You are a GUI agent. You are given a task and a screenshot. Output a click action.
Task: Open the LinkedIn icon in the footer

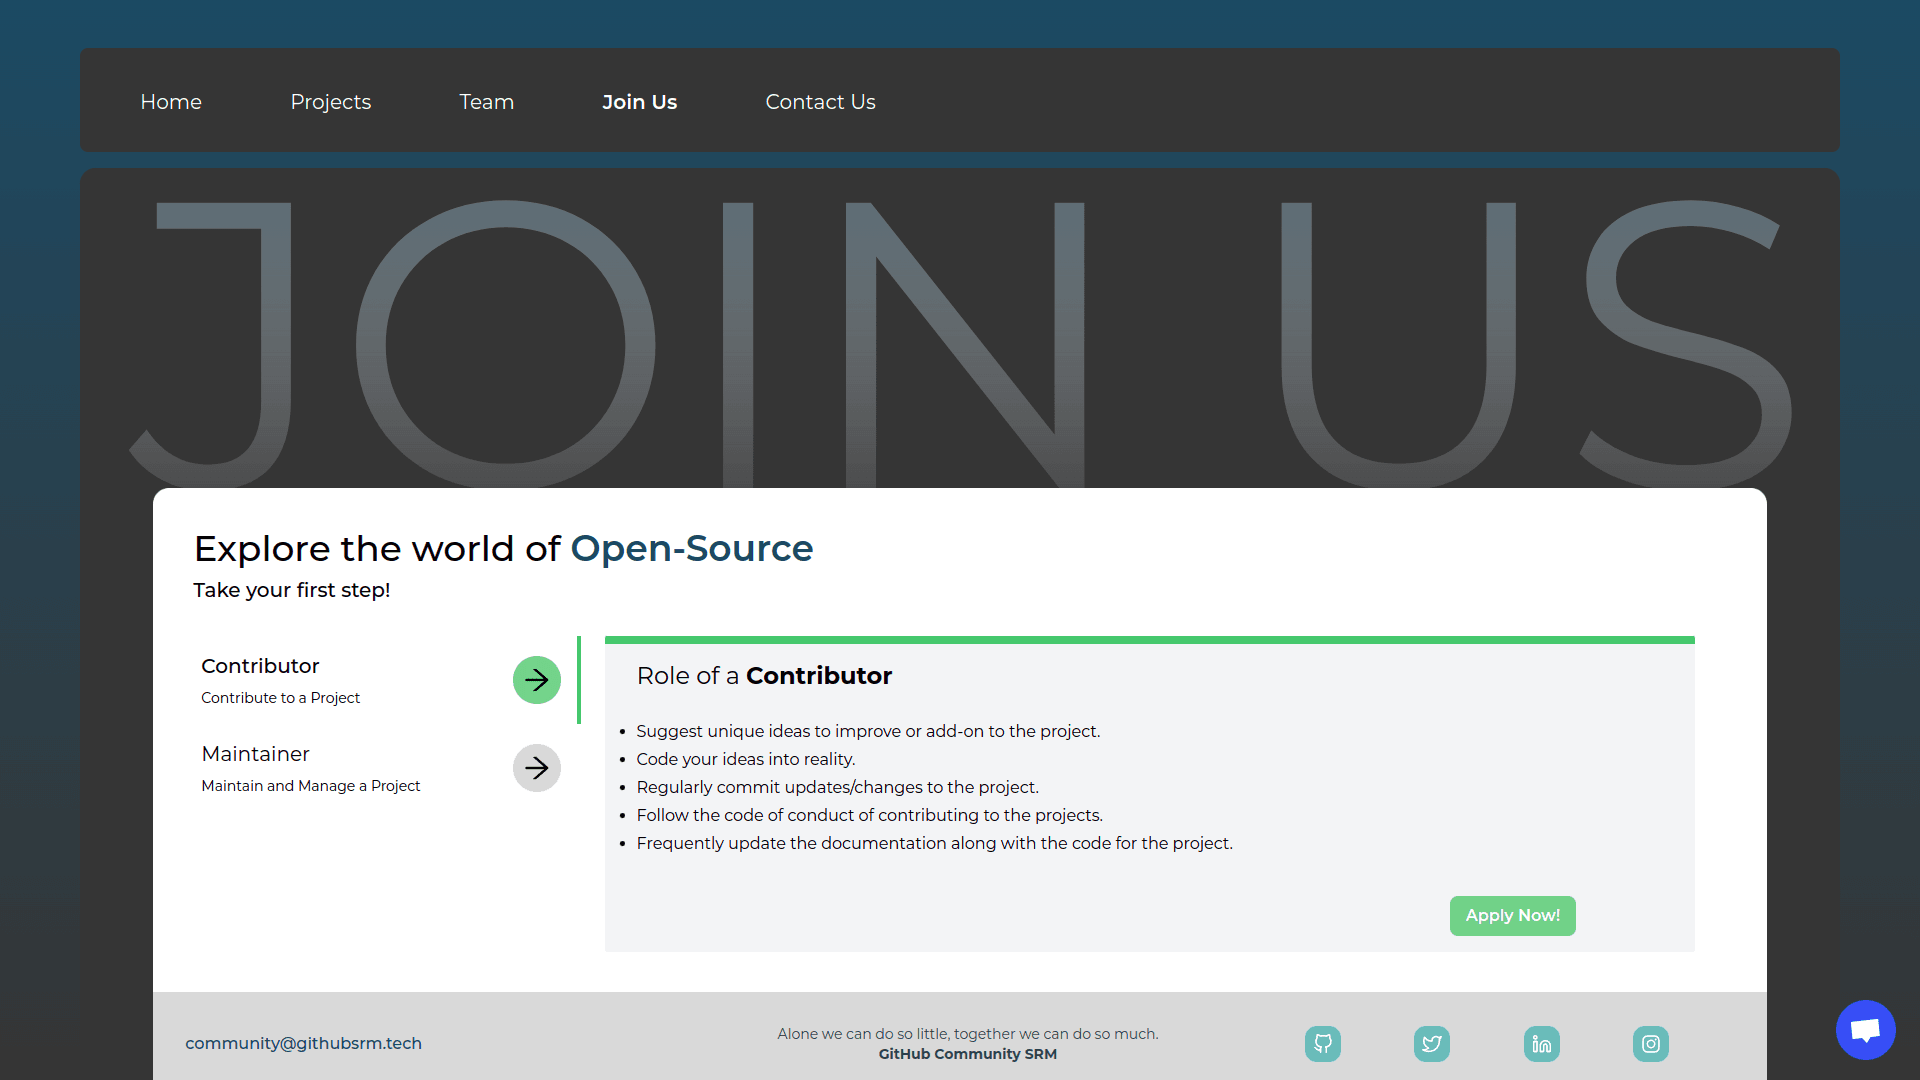pos(1541,1043)
